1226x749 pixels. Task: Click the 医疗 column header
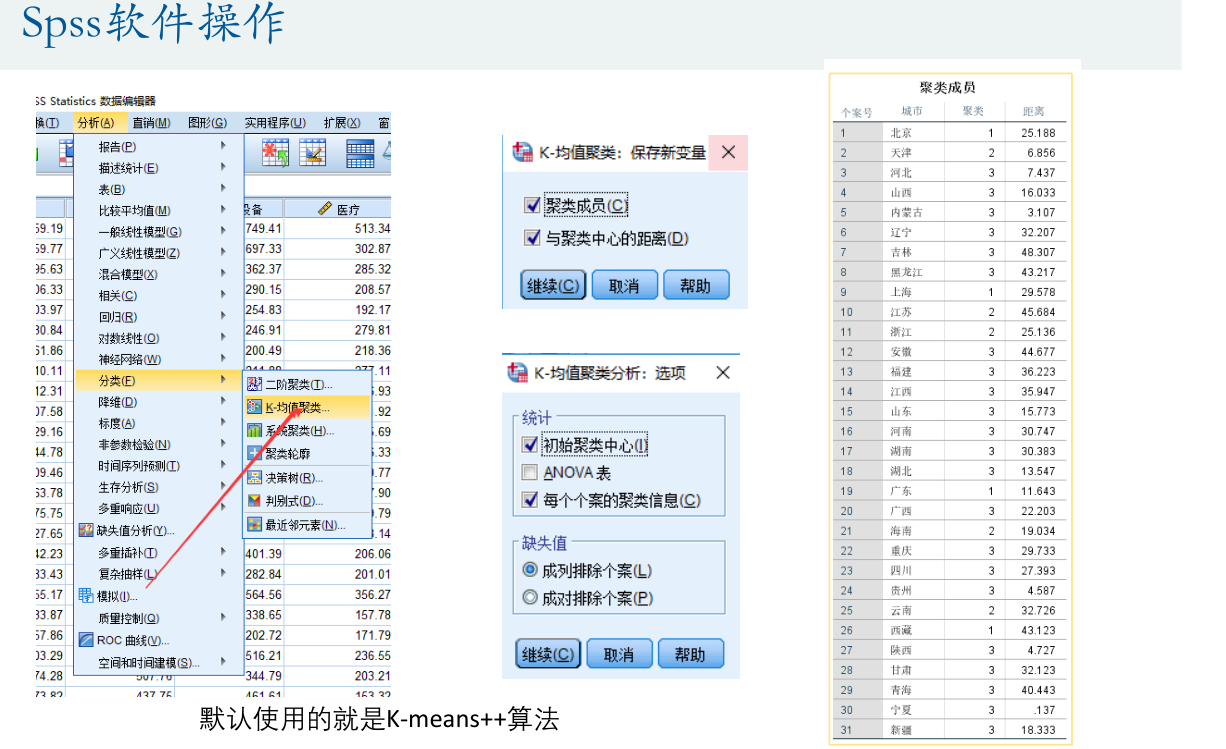point(338,209)
